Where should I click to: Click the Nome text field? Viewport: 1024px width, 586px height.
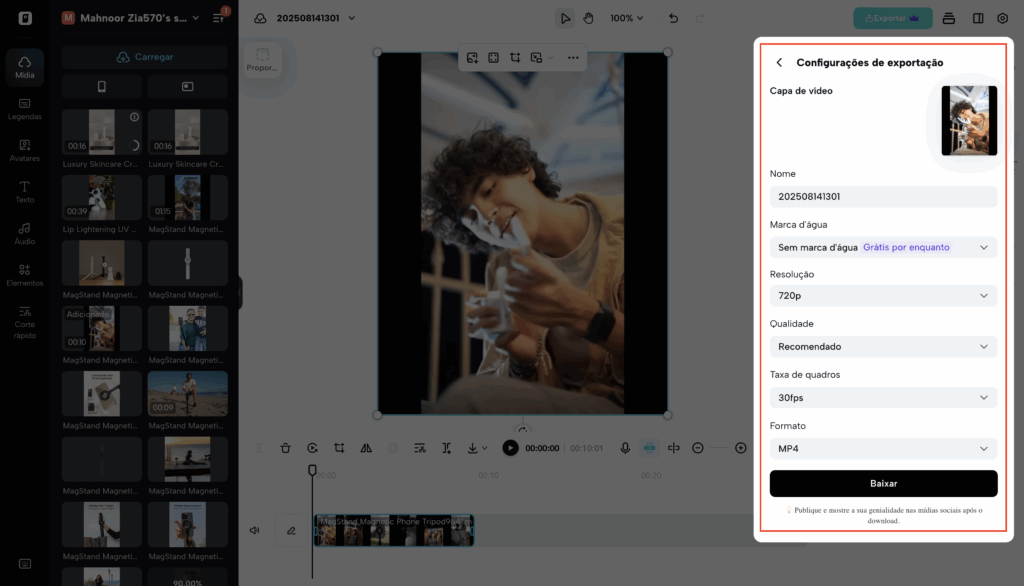click(883, 197)
